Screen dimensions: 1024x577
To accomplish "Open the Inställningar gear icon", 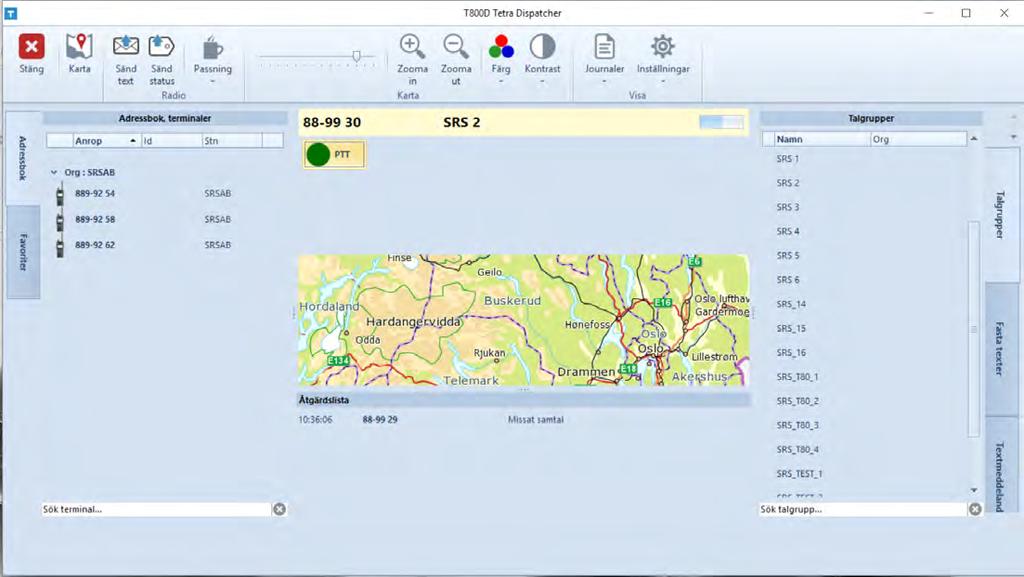I will (x=662, y=46).
